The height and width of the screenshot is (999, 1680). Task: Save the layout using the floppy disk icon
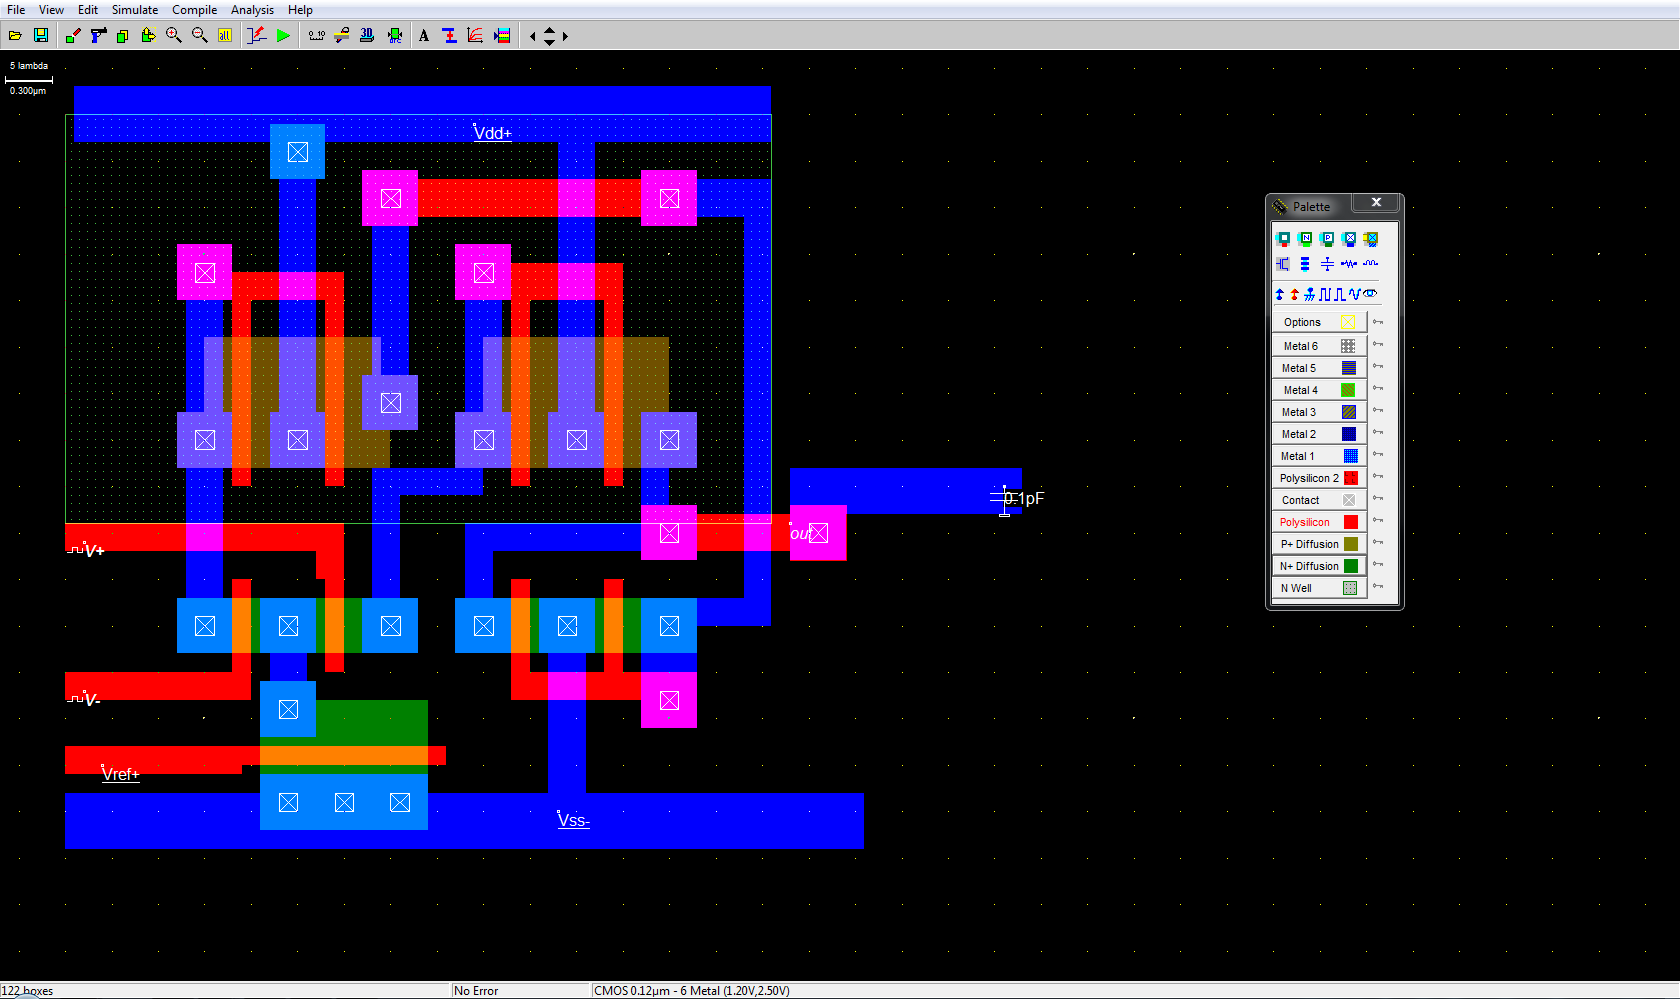pos(41,36)
